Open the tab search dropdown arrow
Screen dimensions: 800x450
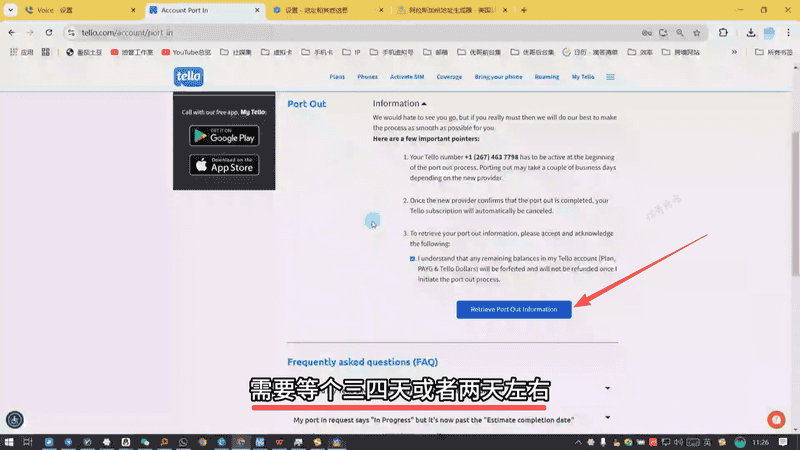pyautogui.click(x=10, y=10)
